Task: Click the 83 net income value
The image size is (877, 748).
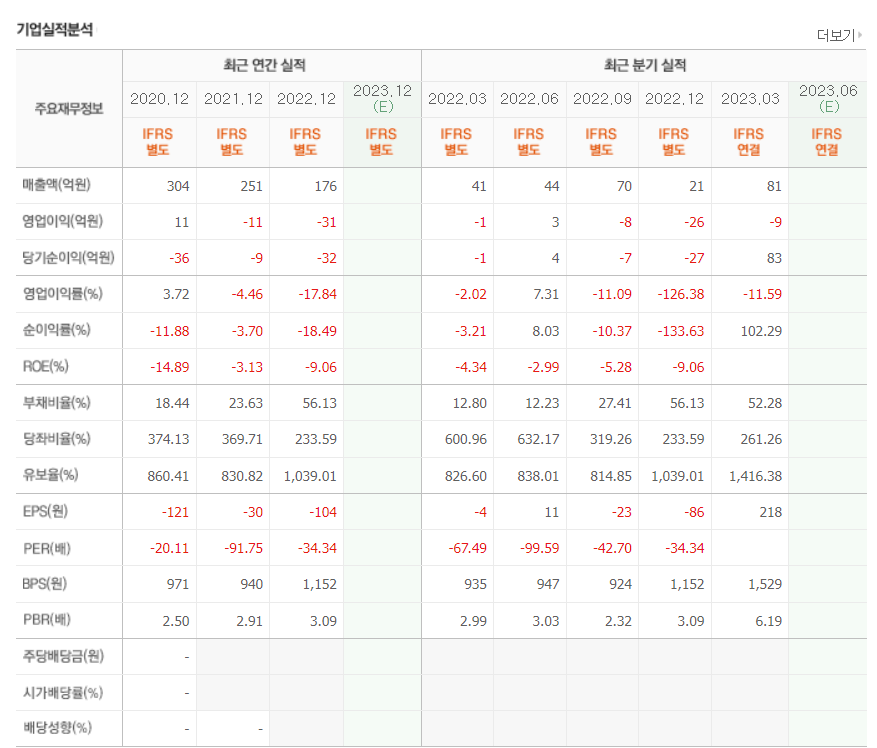Action: (774, 258)
